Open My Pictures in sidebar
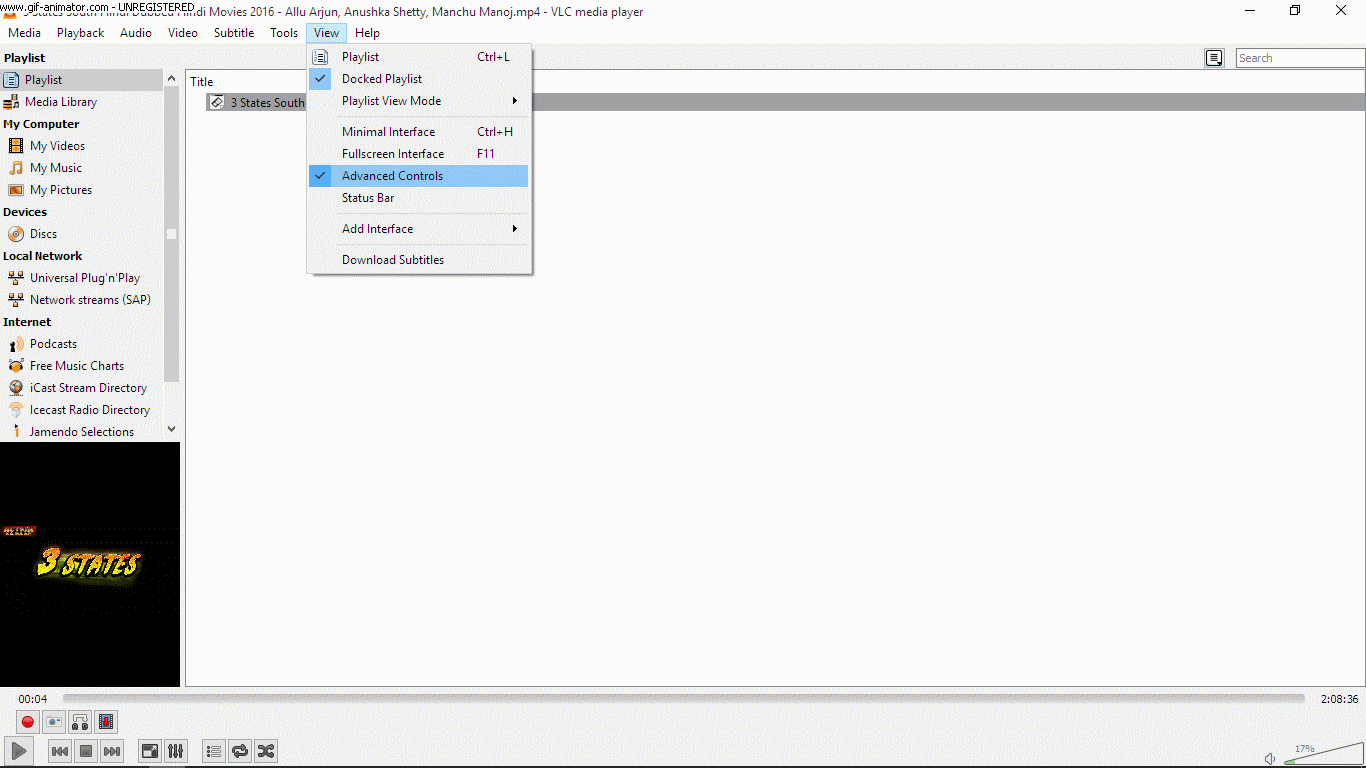The width and height of the screenshot is (1366, 768). (x=82, y=190)
